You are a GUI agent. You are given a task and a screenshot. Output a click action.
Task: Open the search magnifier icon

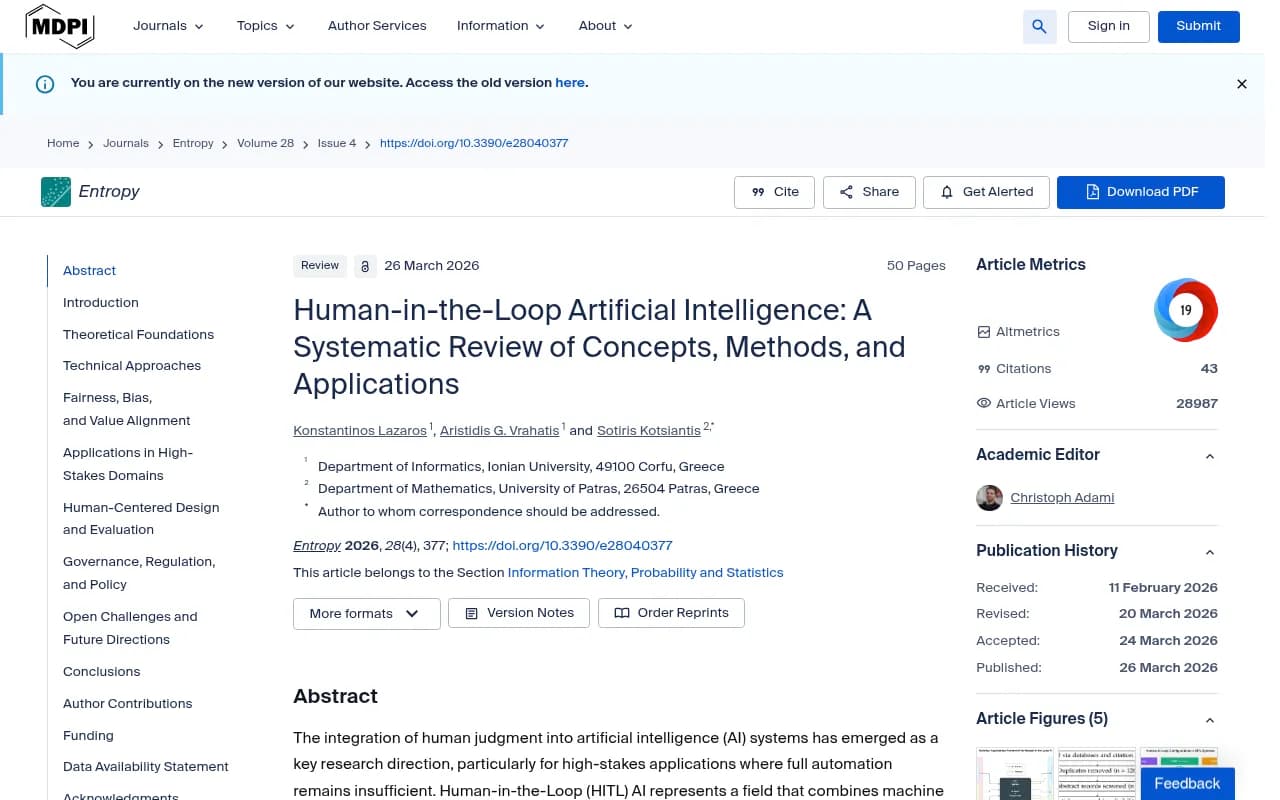[x=1039, y=27]
